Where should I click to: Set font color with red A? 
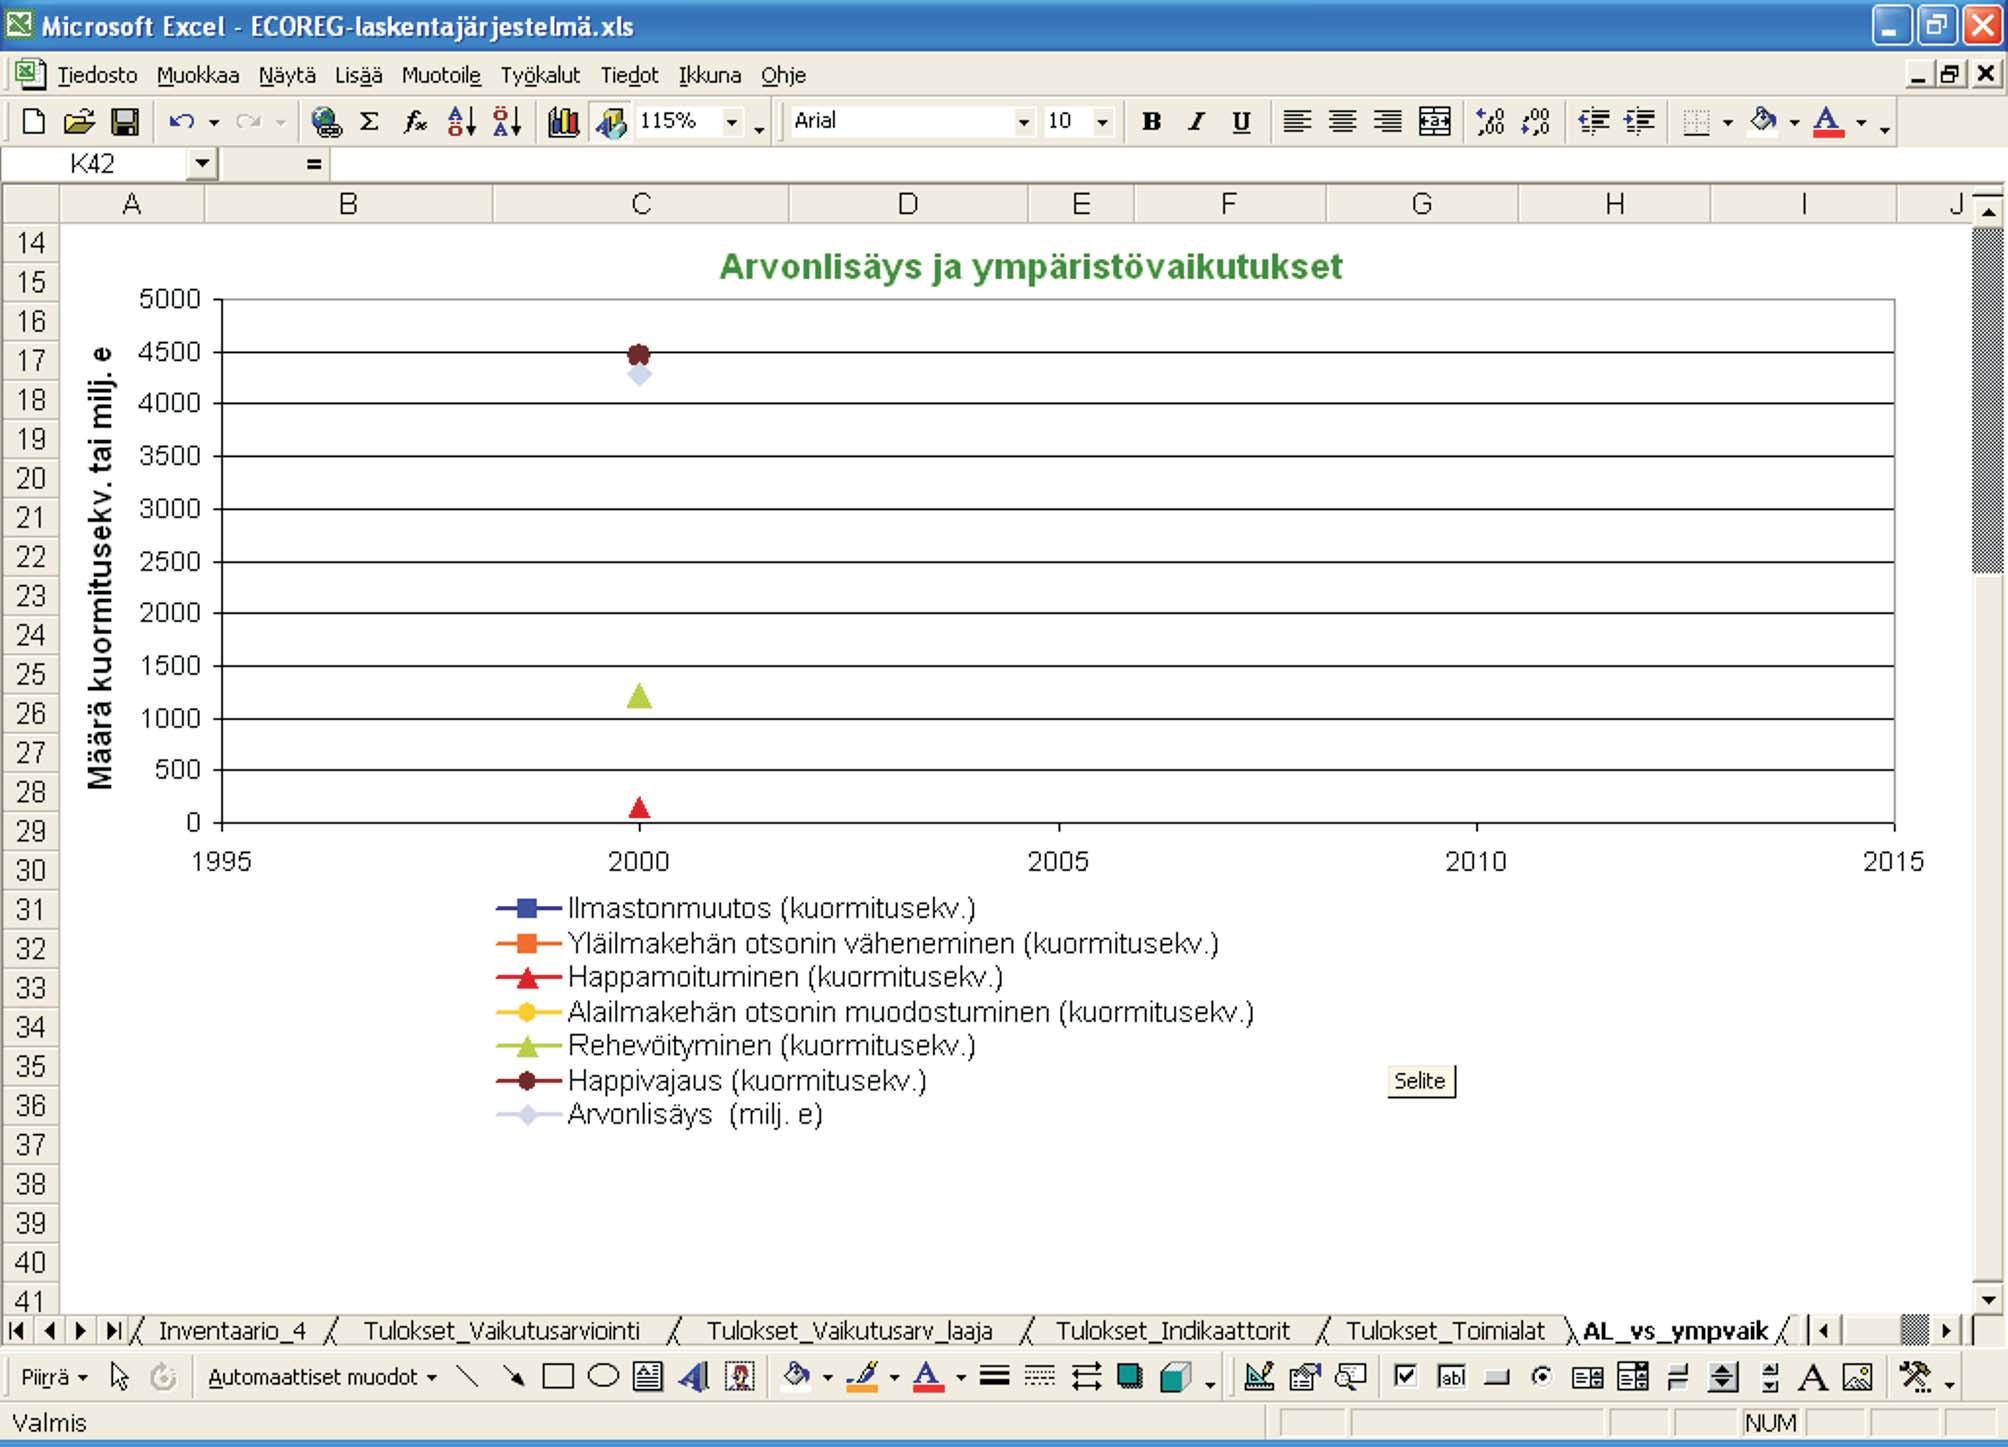(x=1828, y=122)
